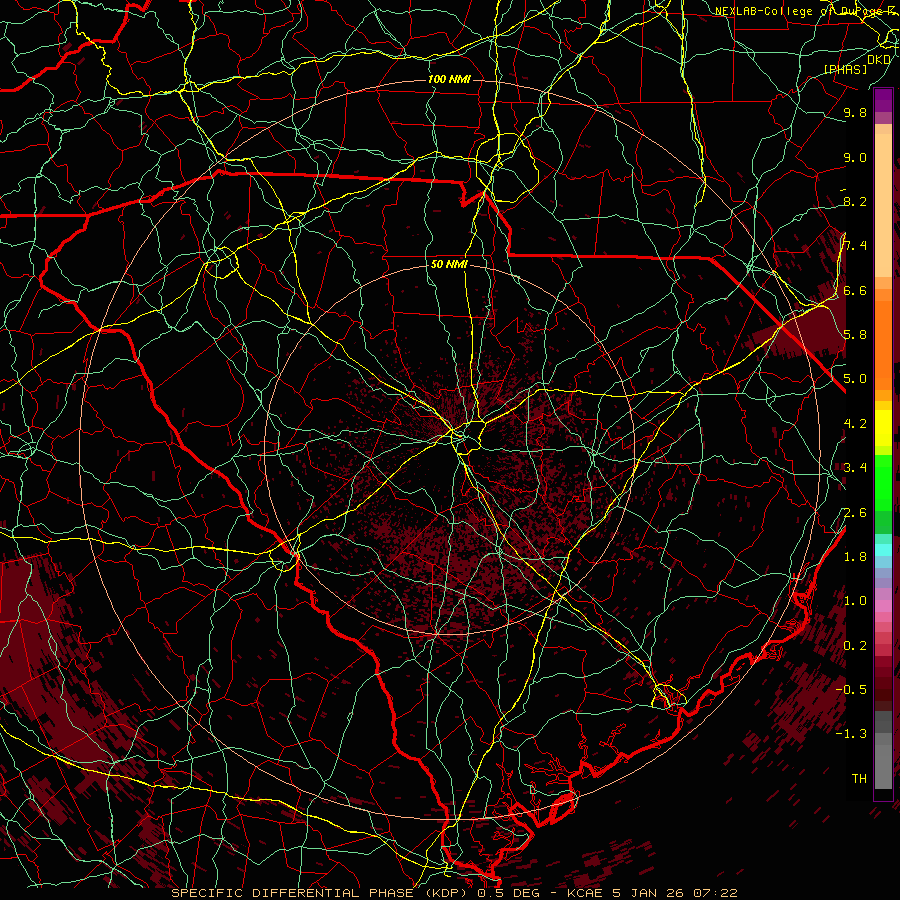Click the 7.4 legend value
The height and width of the screenshot is (900, 900).
pos(855,246)
